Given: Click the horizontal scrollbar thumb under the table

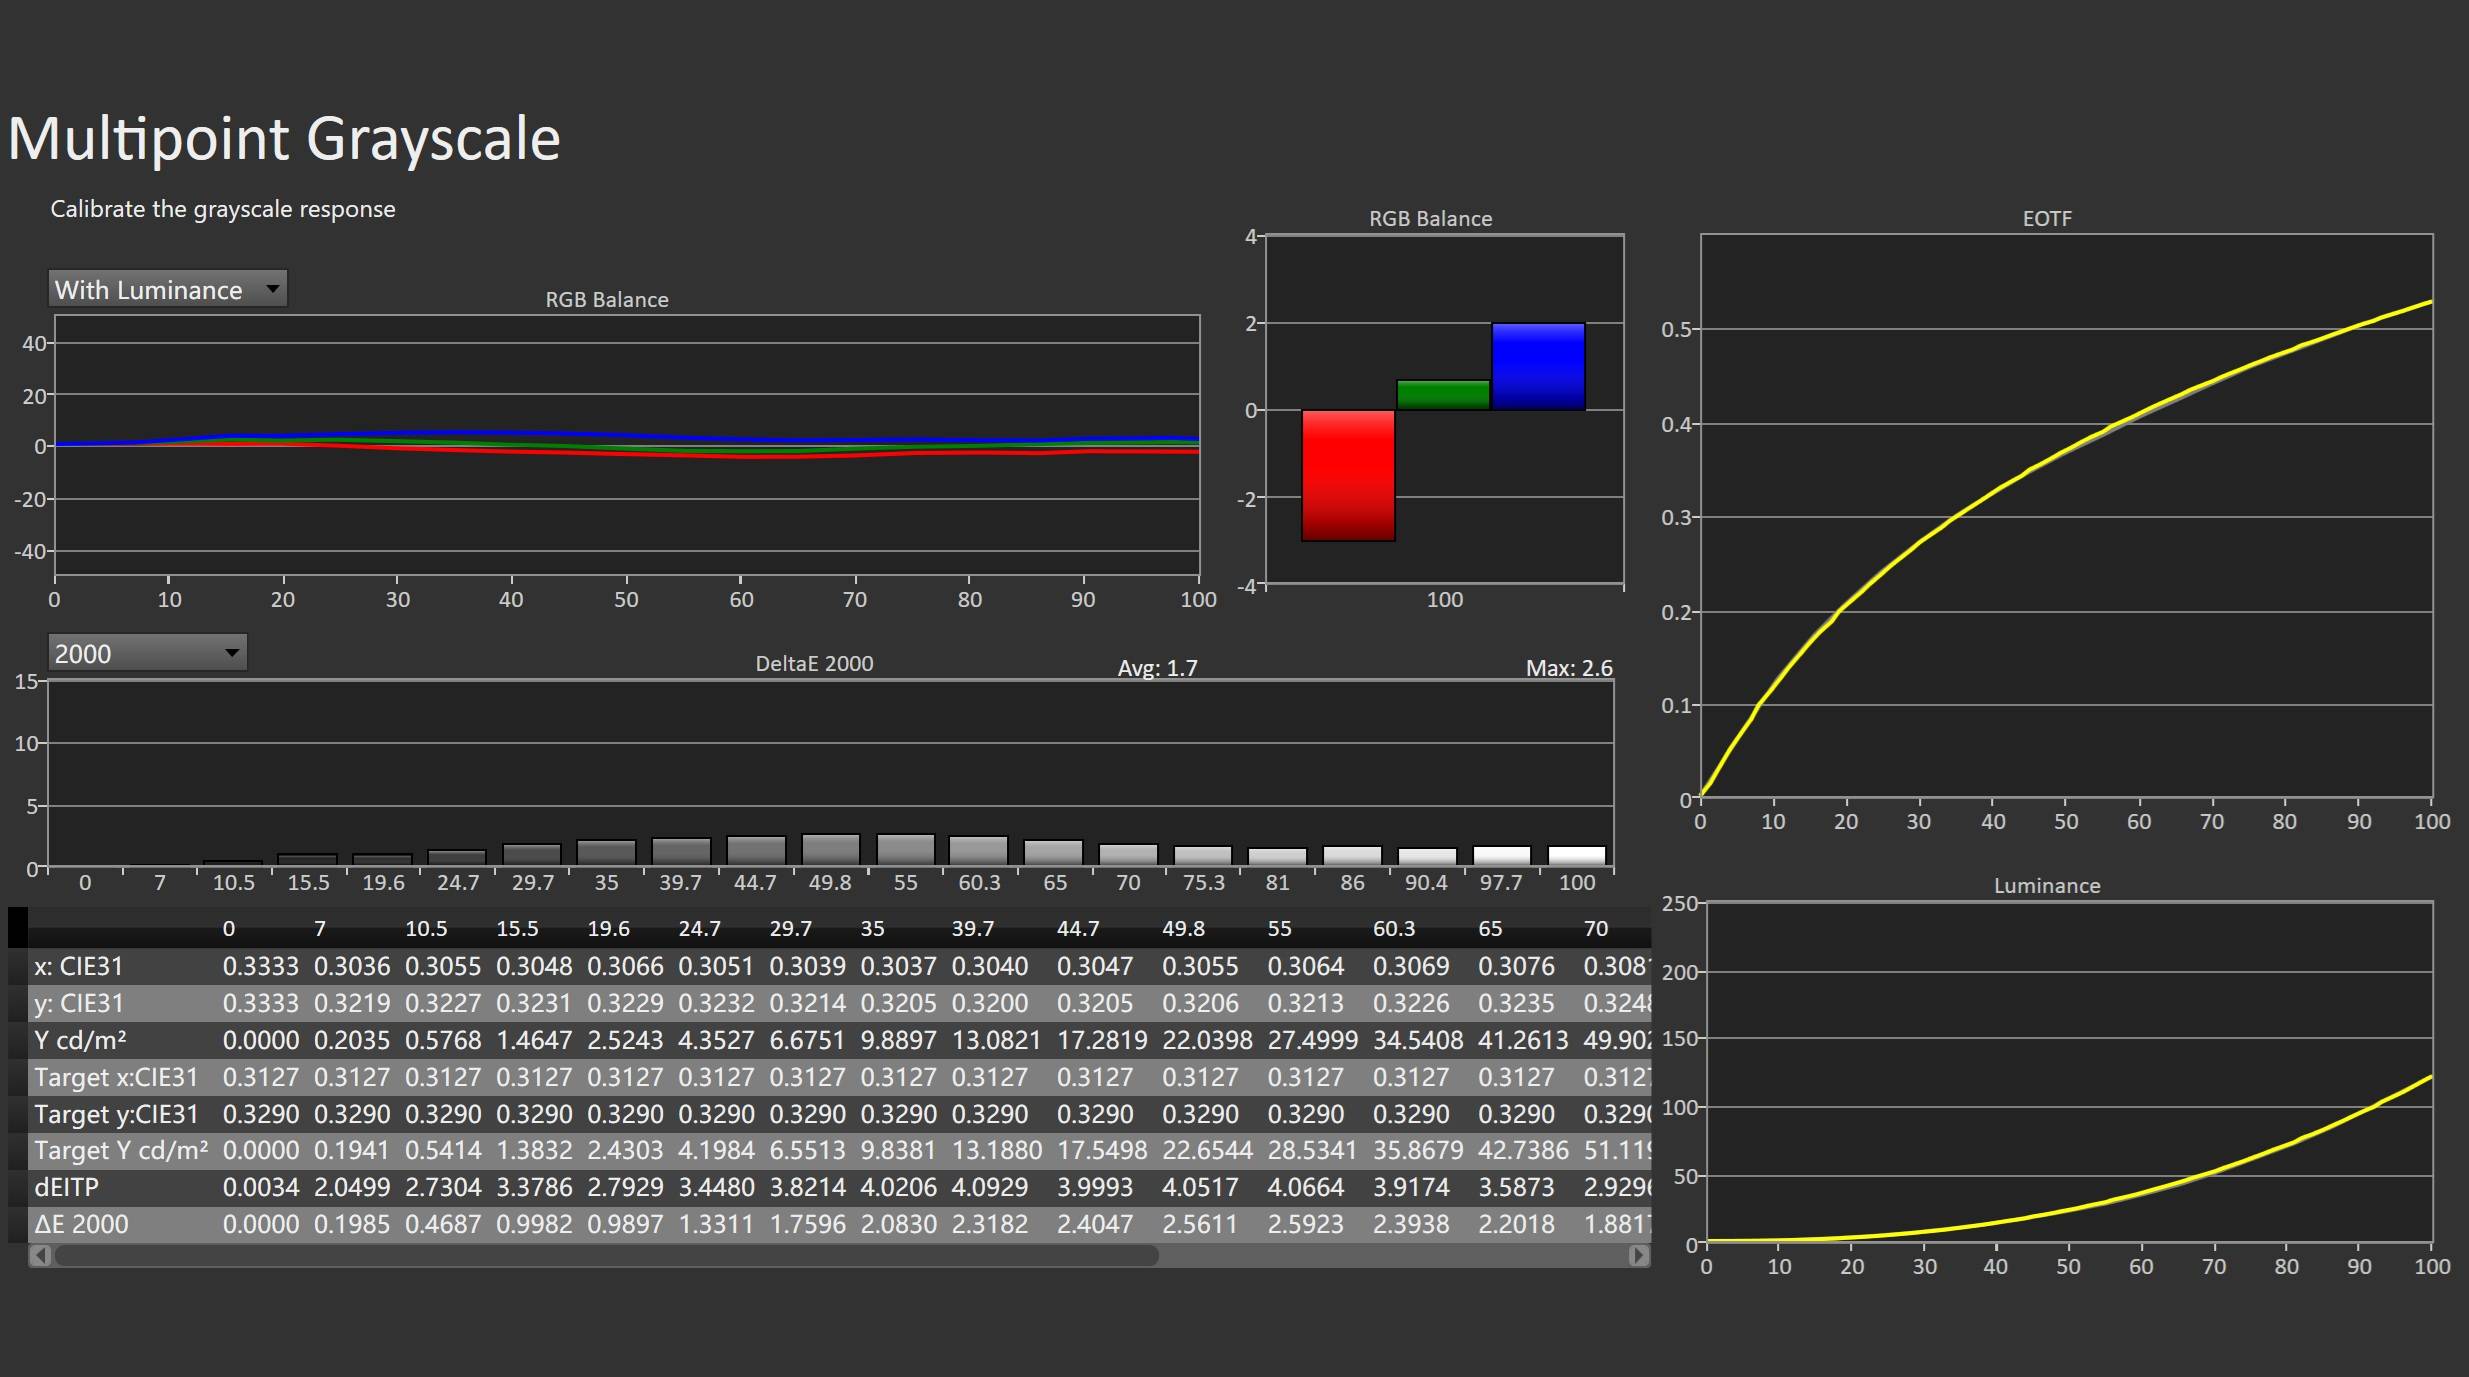Looking at the screenshot, I should (605, 1255).
